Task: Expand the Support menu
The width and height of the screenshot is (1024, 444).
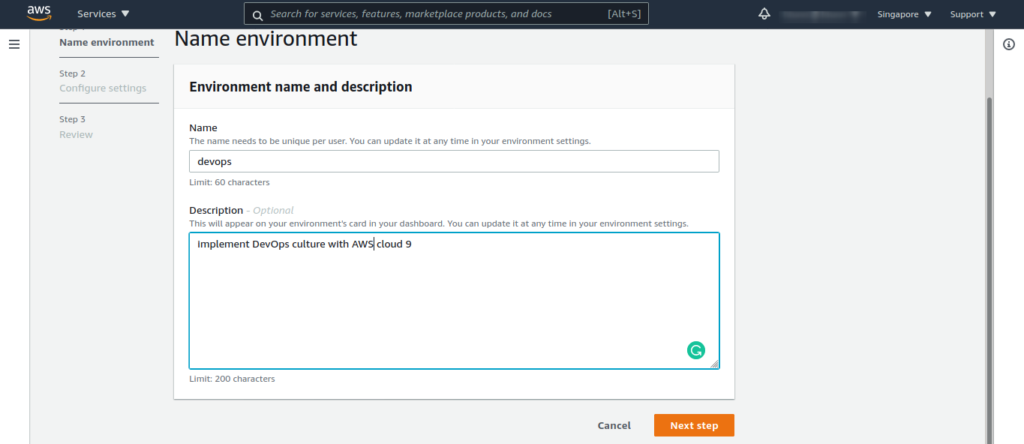Action: tap(973, 14)
